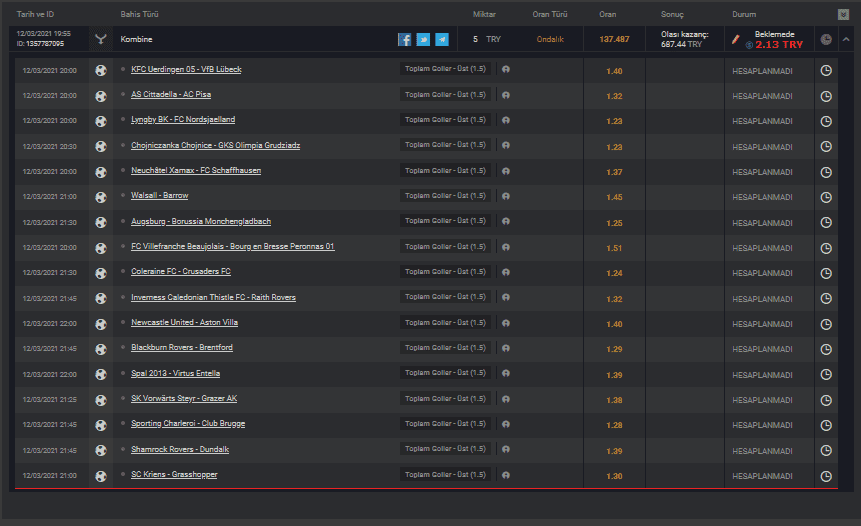Click the clock icon in Spal 2013 row

pos(826,374)
